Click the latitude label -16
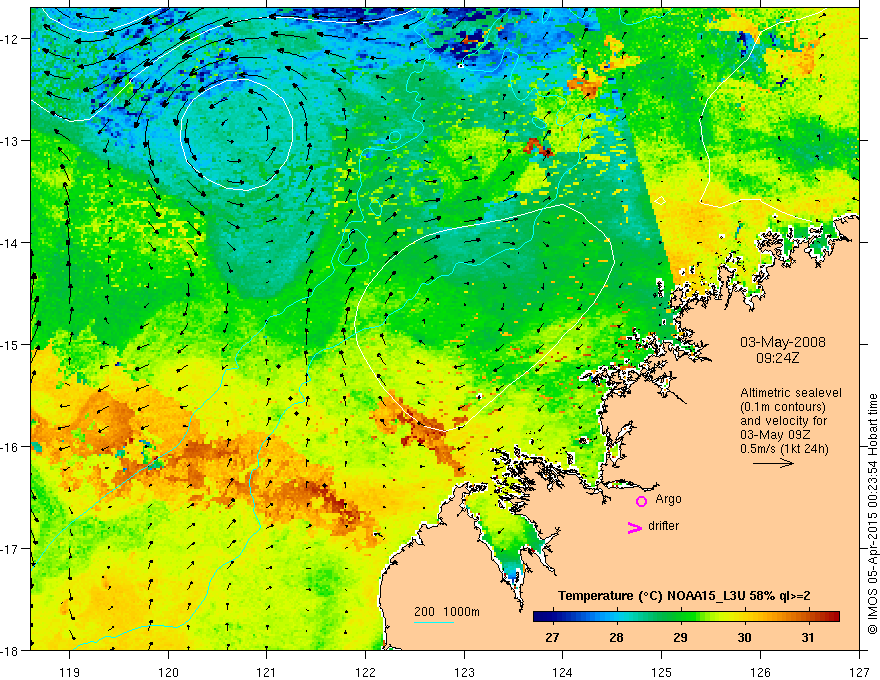The height and width of the screenshot is (680, 880). 11,447
